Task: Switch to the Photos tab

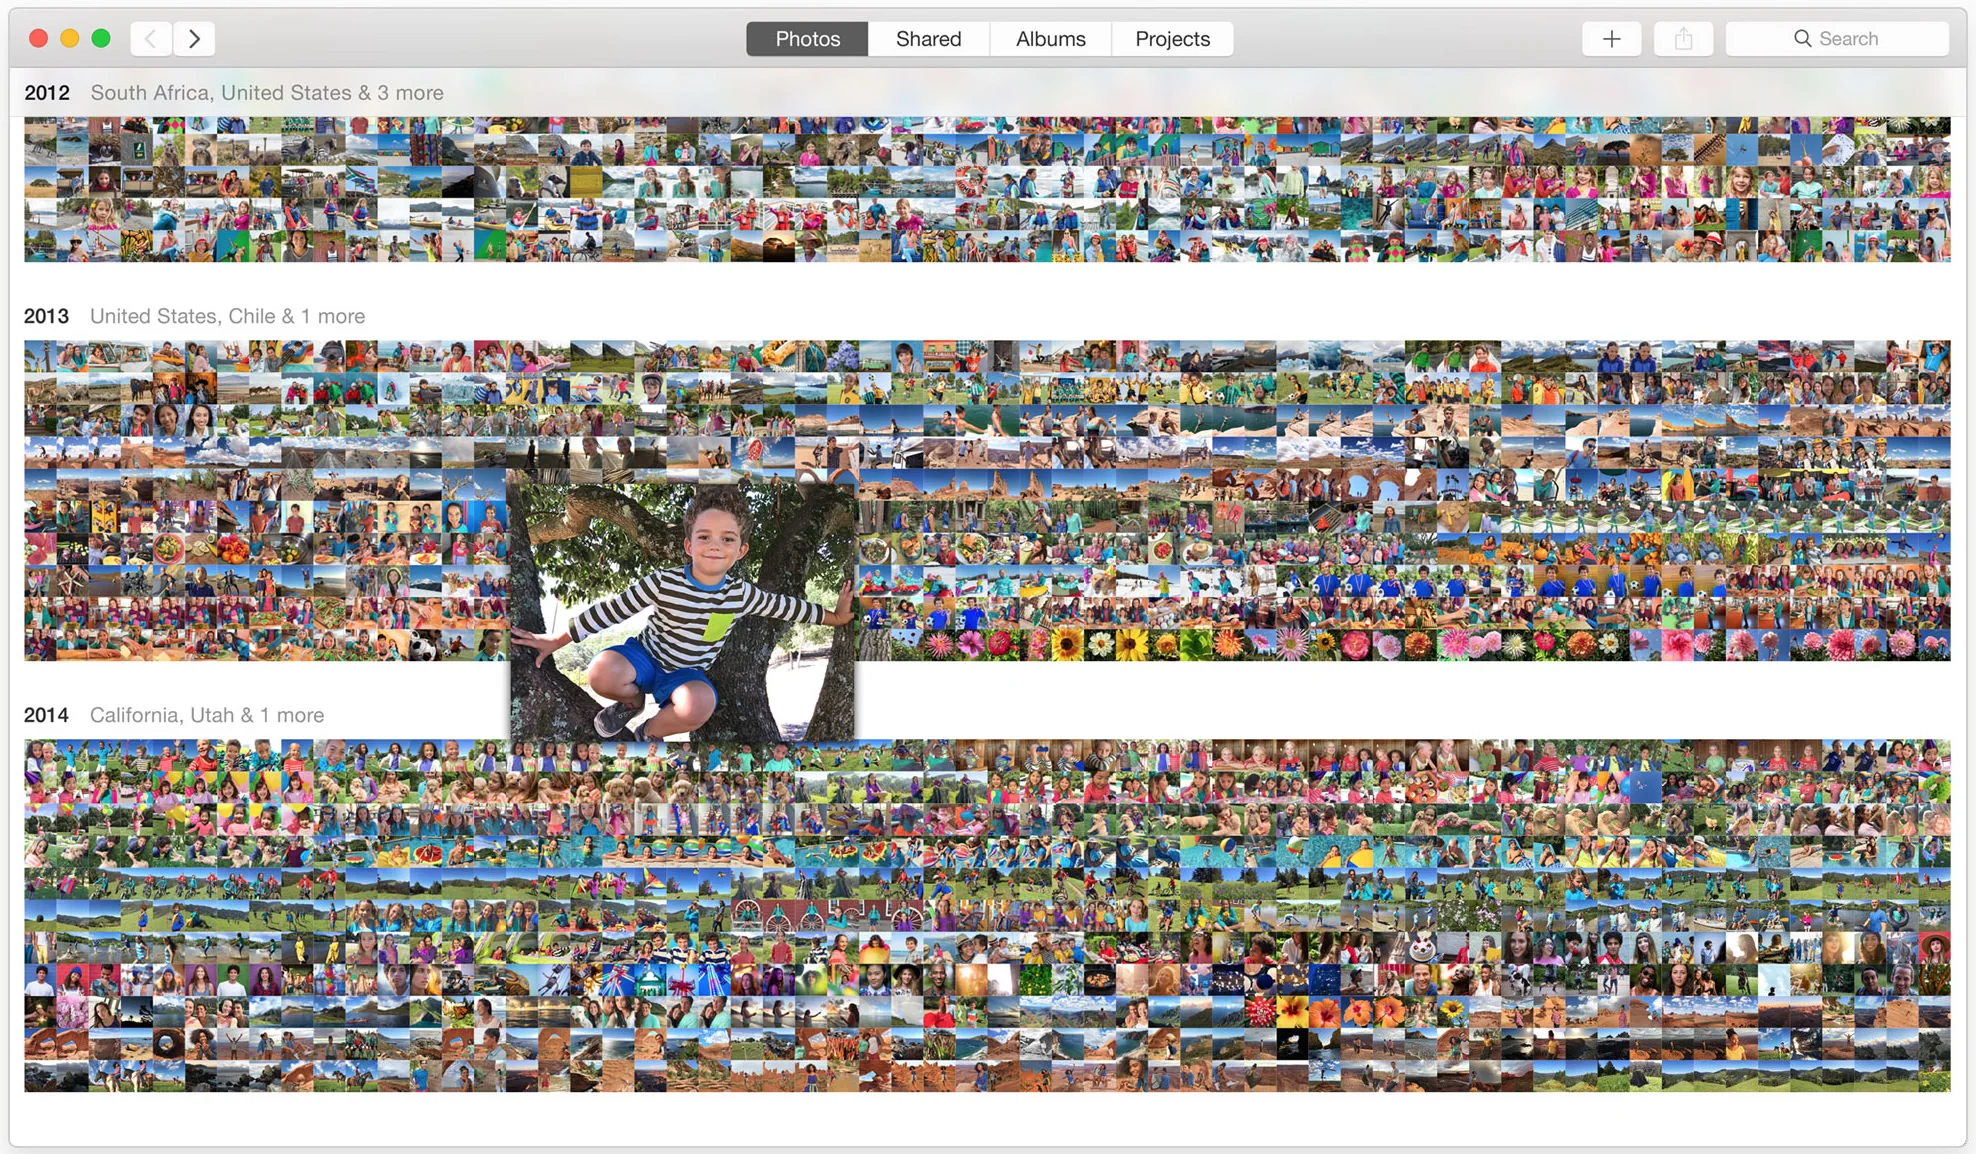Action: pyautogui.click(x=807, y=39)
